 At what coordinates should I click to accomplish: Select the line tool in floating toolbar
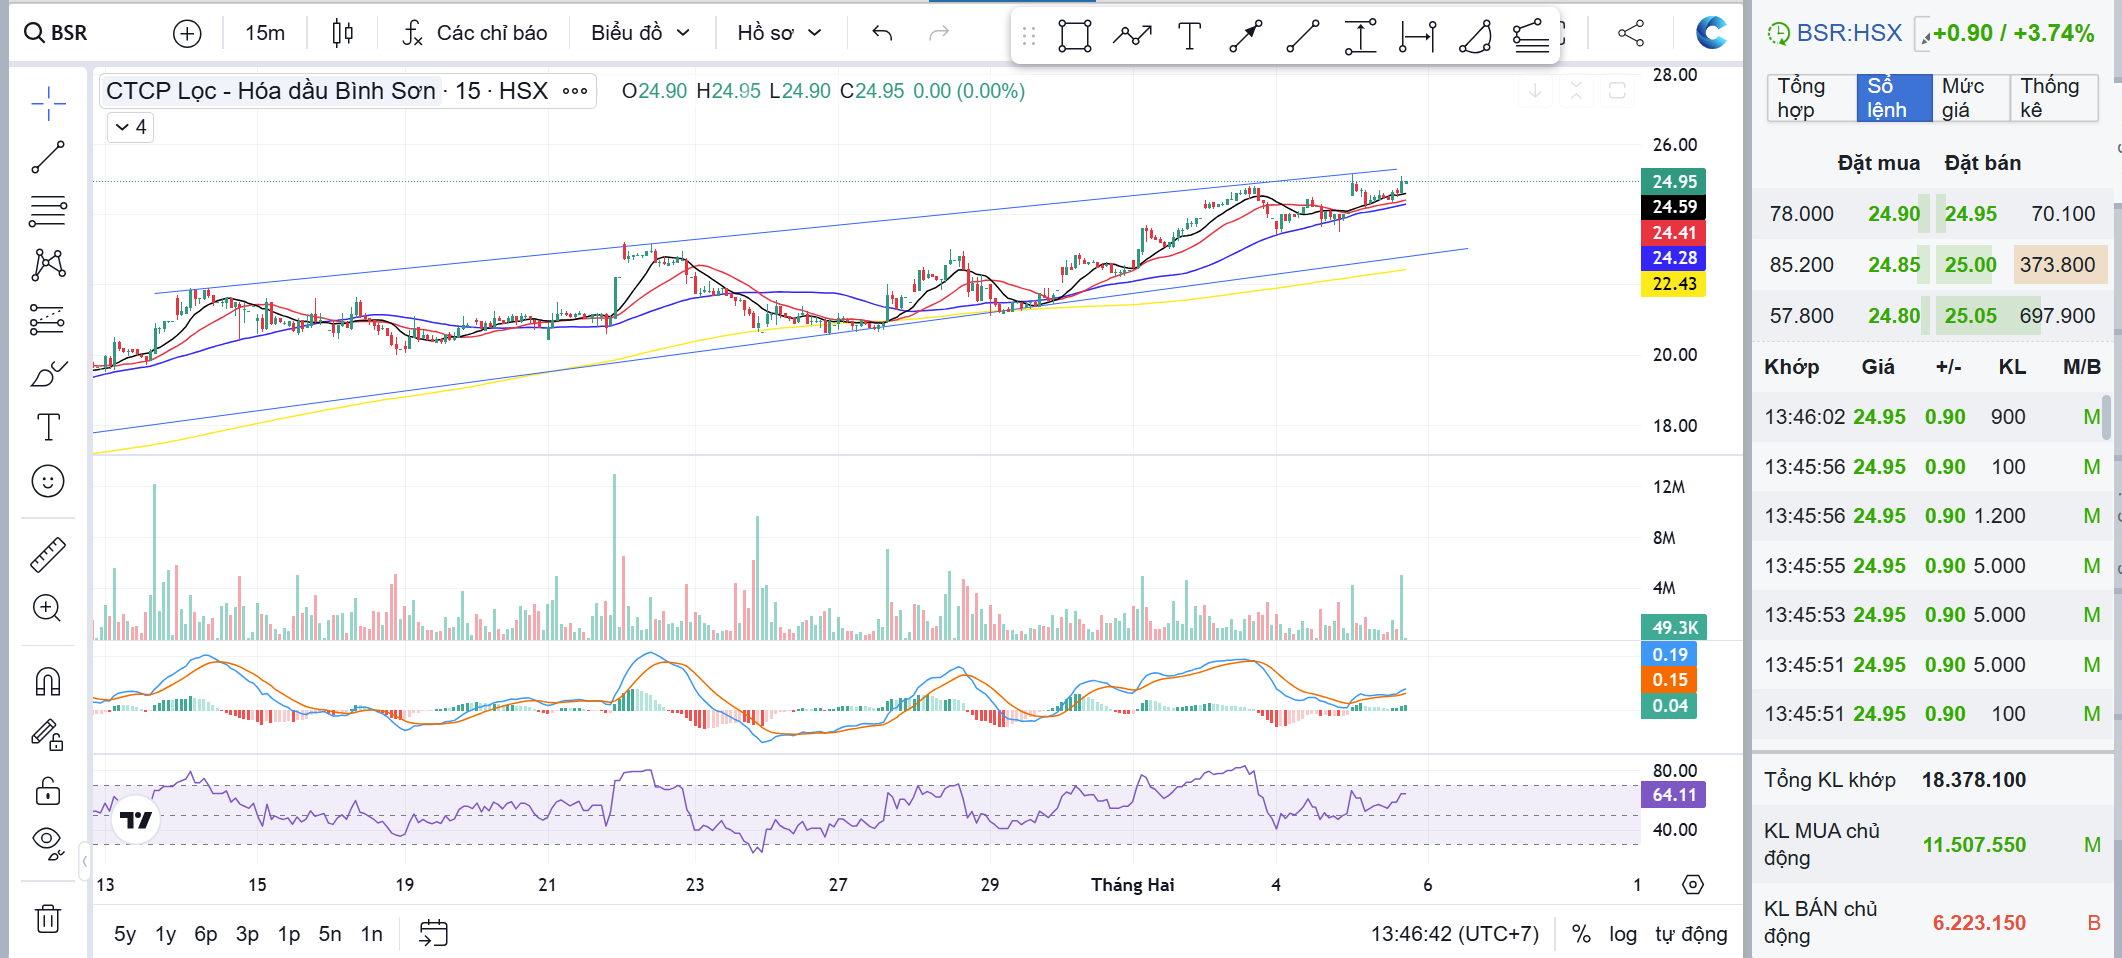pos(1303,36)
